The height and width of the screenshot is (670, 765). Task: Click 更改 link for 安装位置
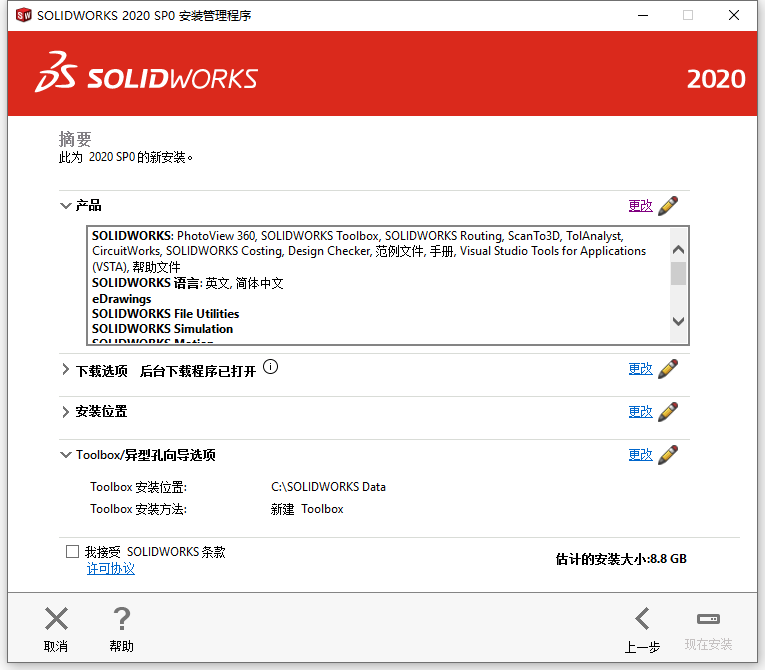pyautogui.click(x=641, y=412)
